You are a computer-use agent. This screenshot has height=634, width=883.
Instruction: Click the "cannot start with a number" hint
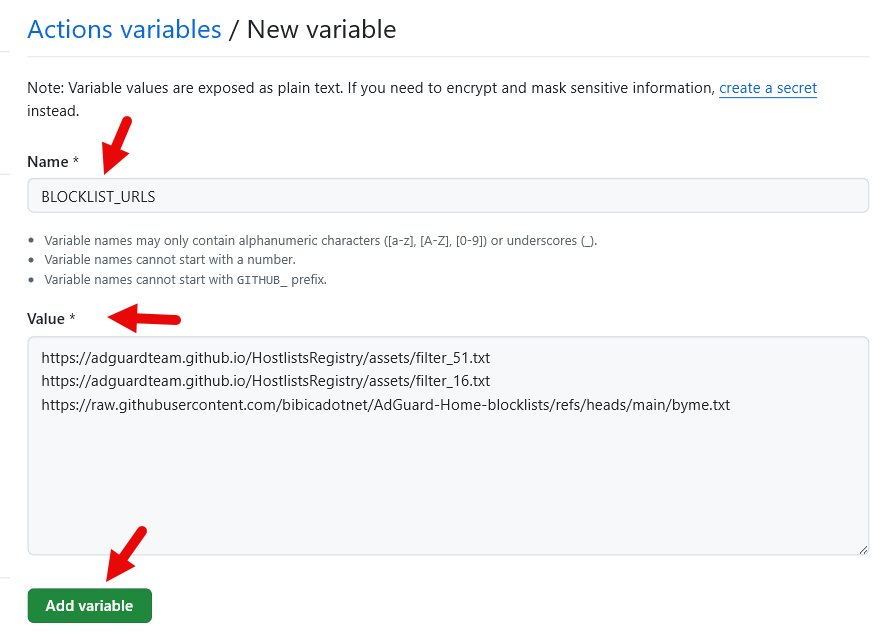[169, 260]
